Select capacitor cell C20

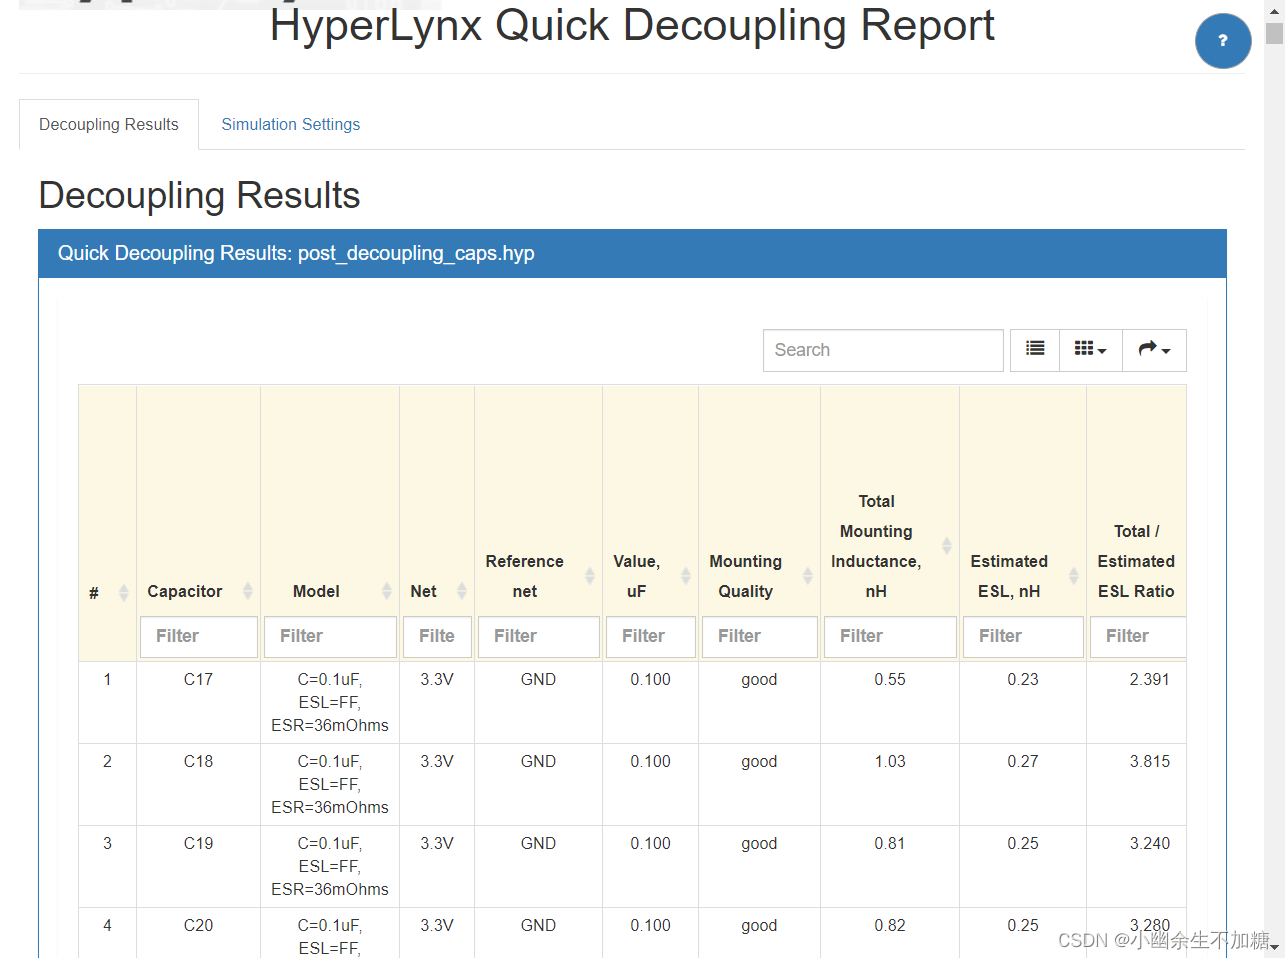point(198,925)
